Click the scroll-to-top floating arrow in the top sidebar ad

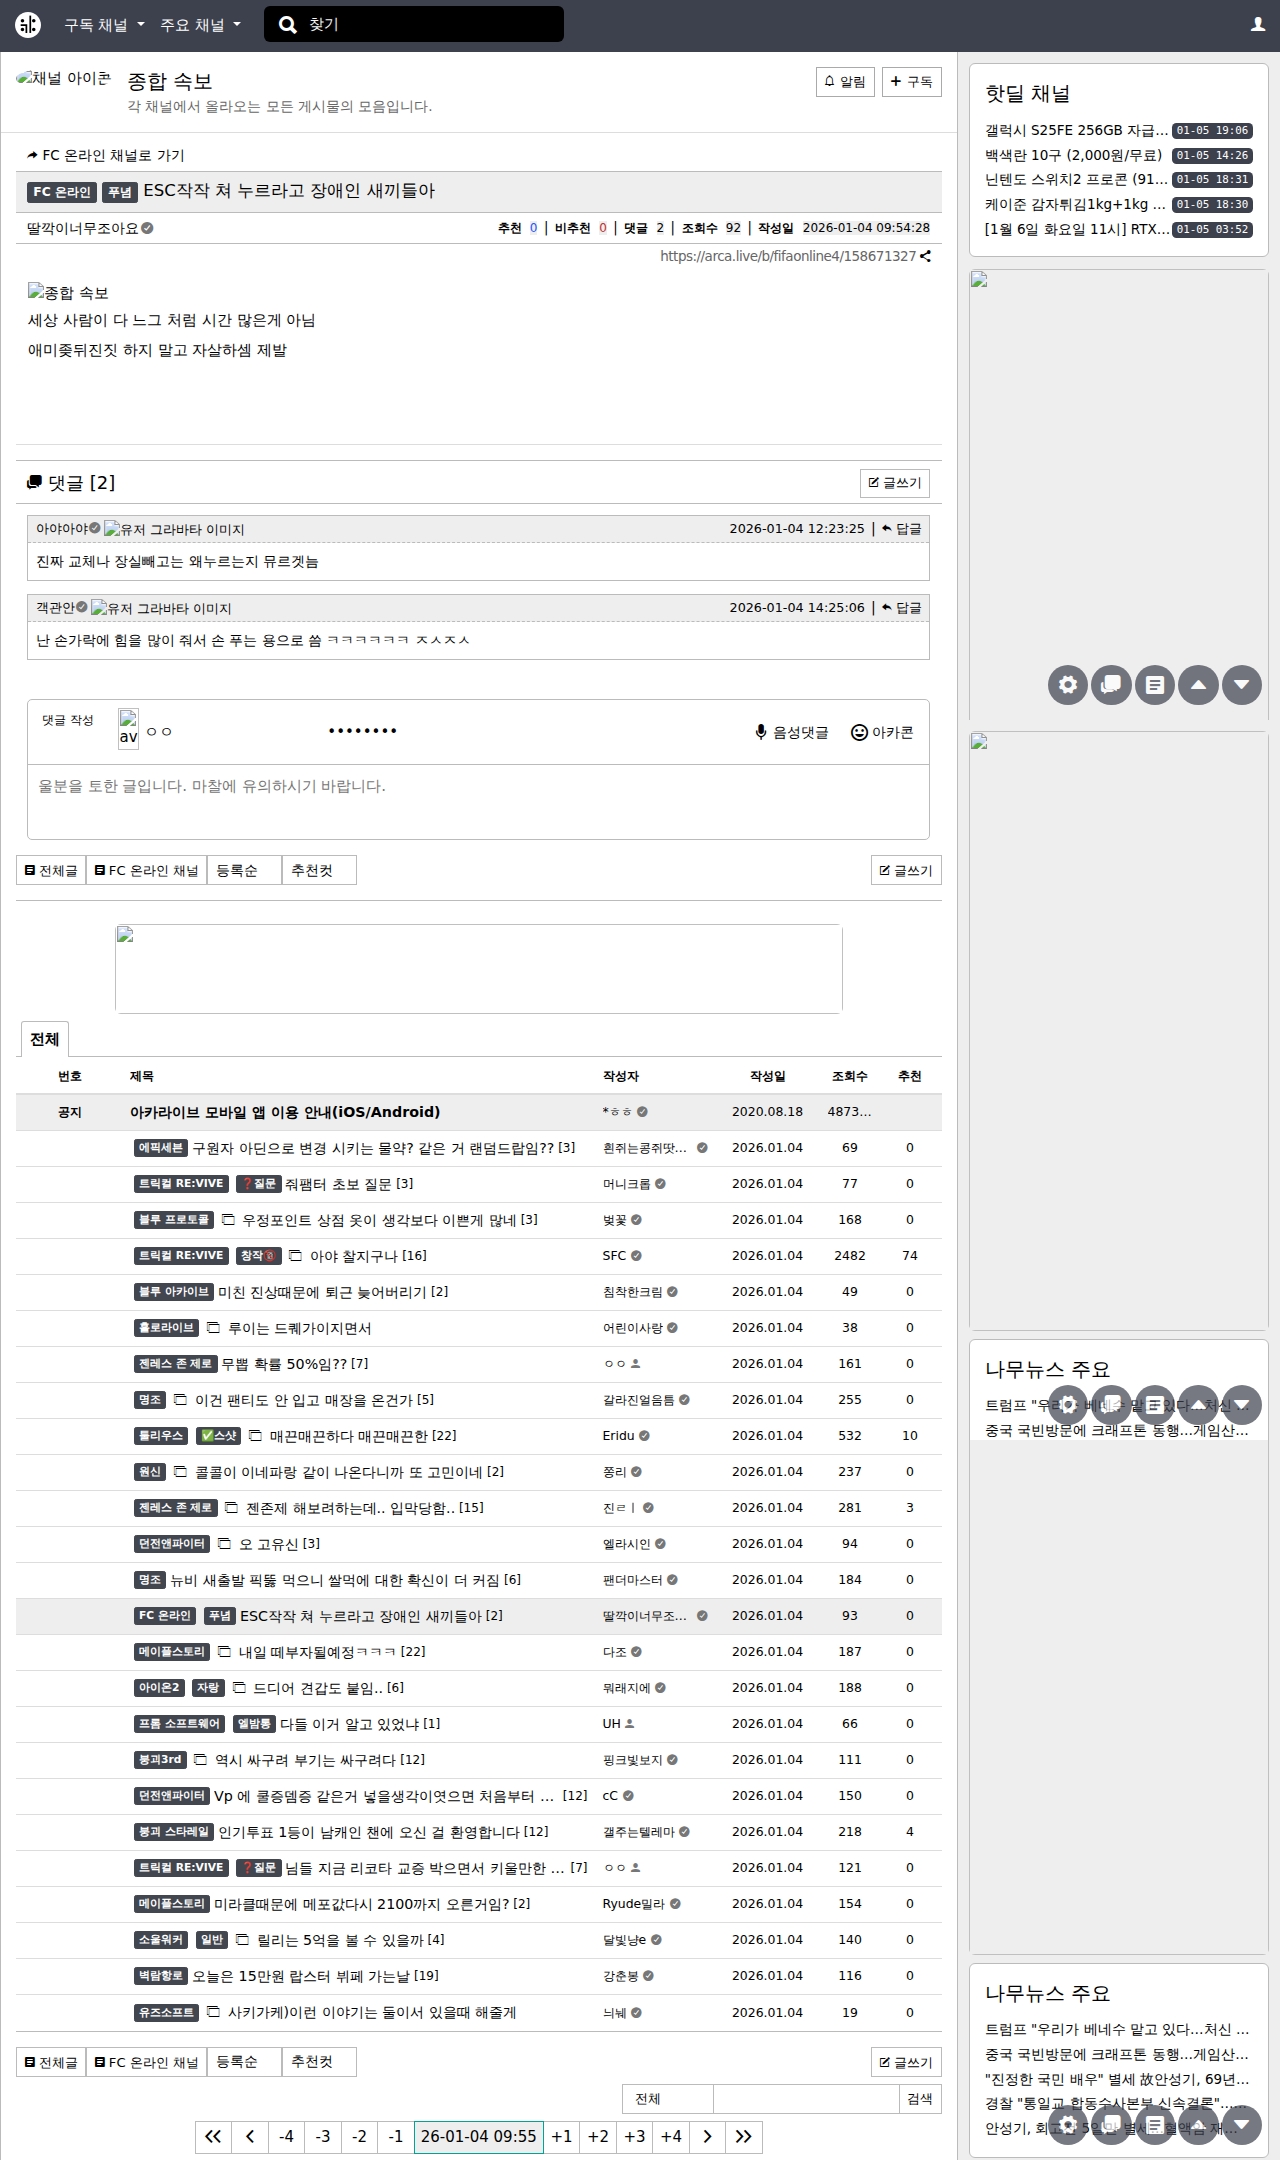[x=1198, y=685]
